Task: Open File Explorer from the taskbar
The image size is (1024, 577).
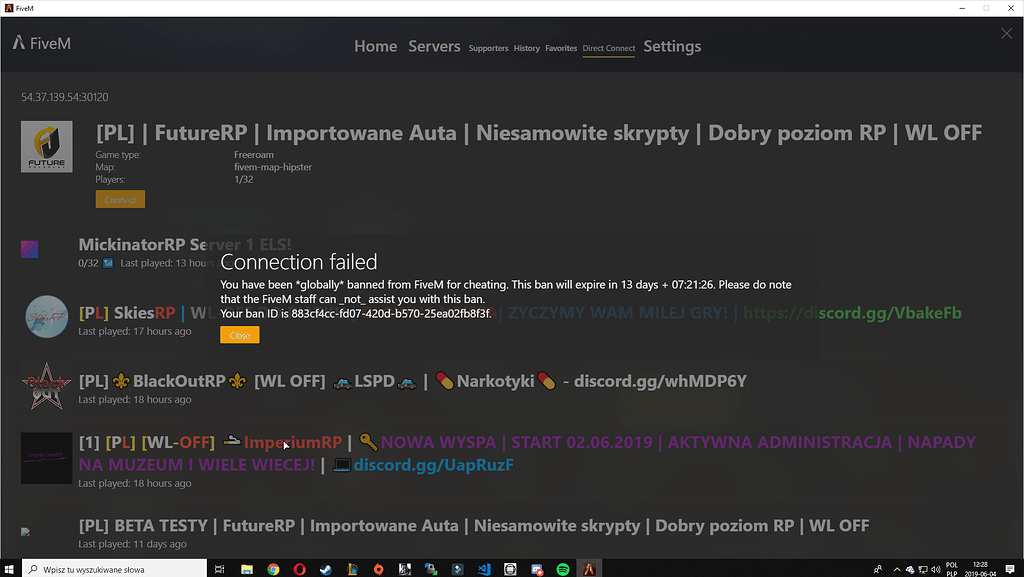Action: click(248, 567)
